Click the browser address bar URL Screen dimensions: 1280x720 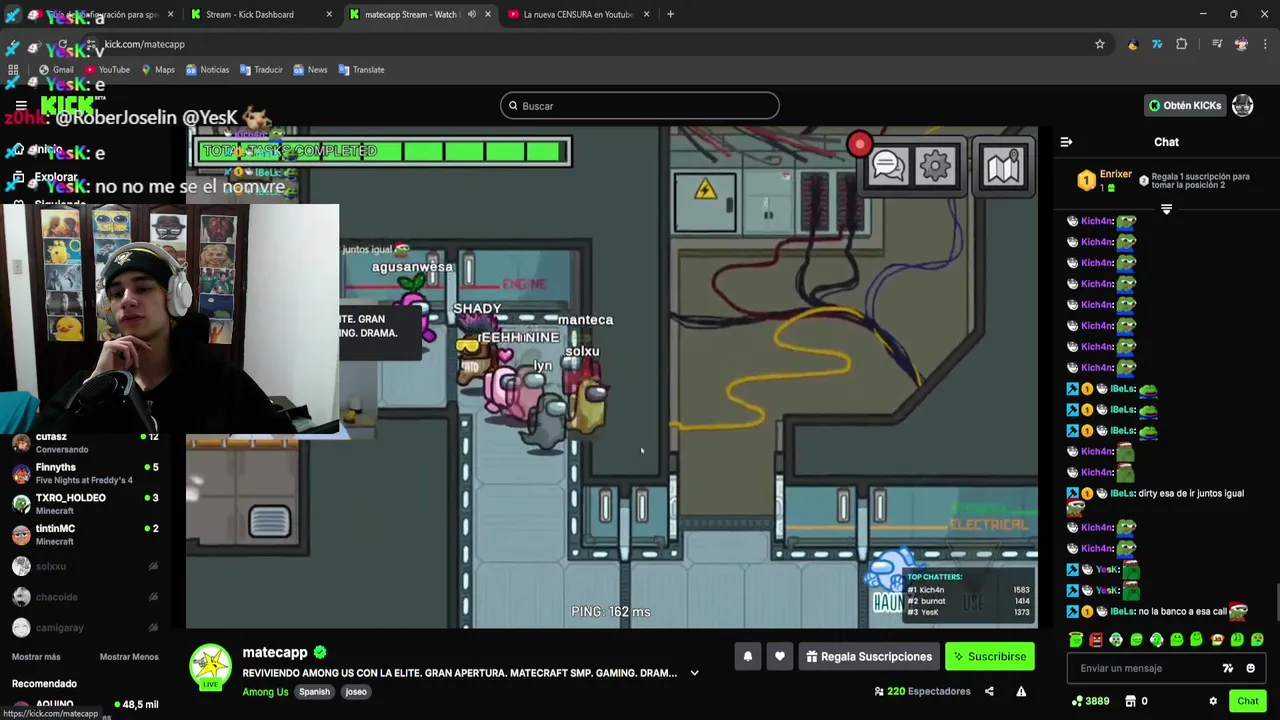[144, 44]
